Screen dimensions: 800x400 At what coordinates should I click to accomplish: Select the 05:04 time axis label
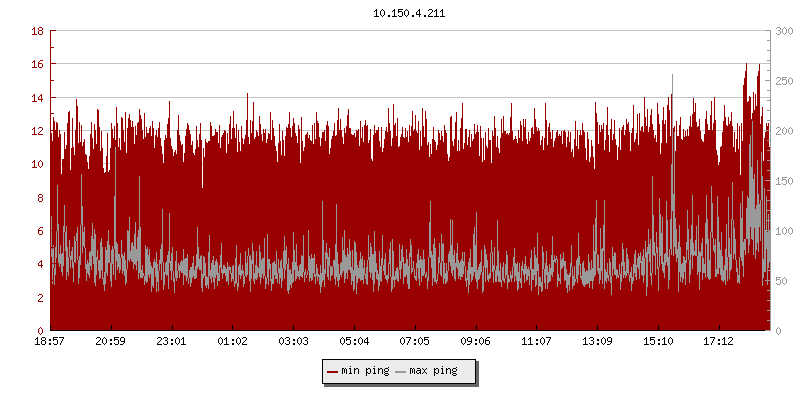354,342
